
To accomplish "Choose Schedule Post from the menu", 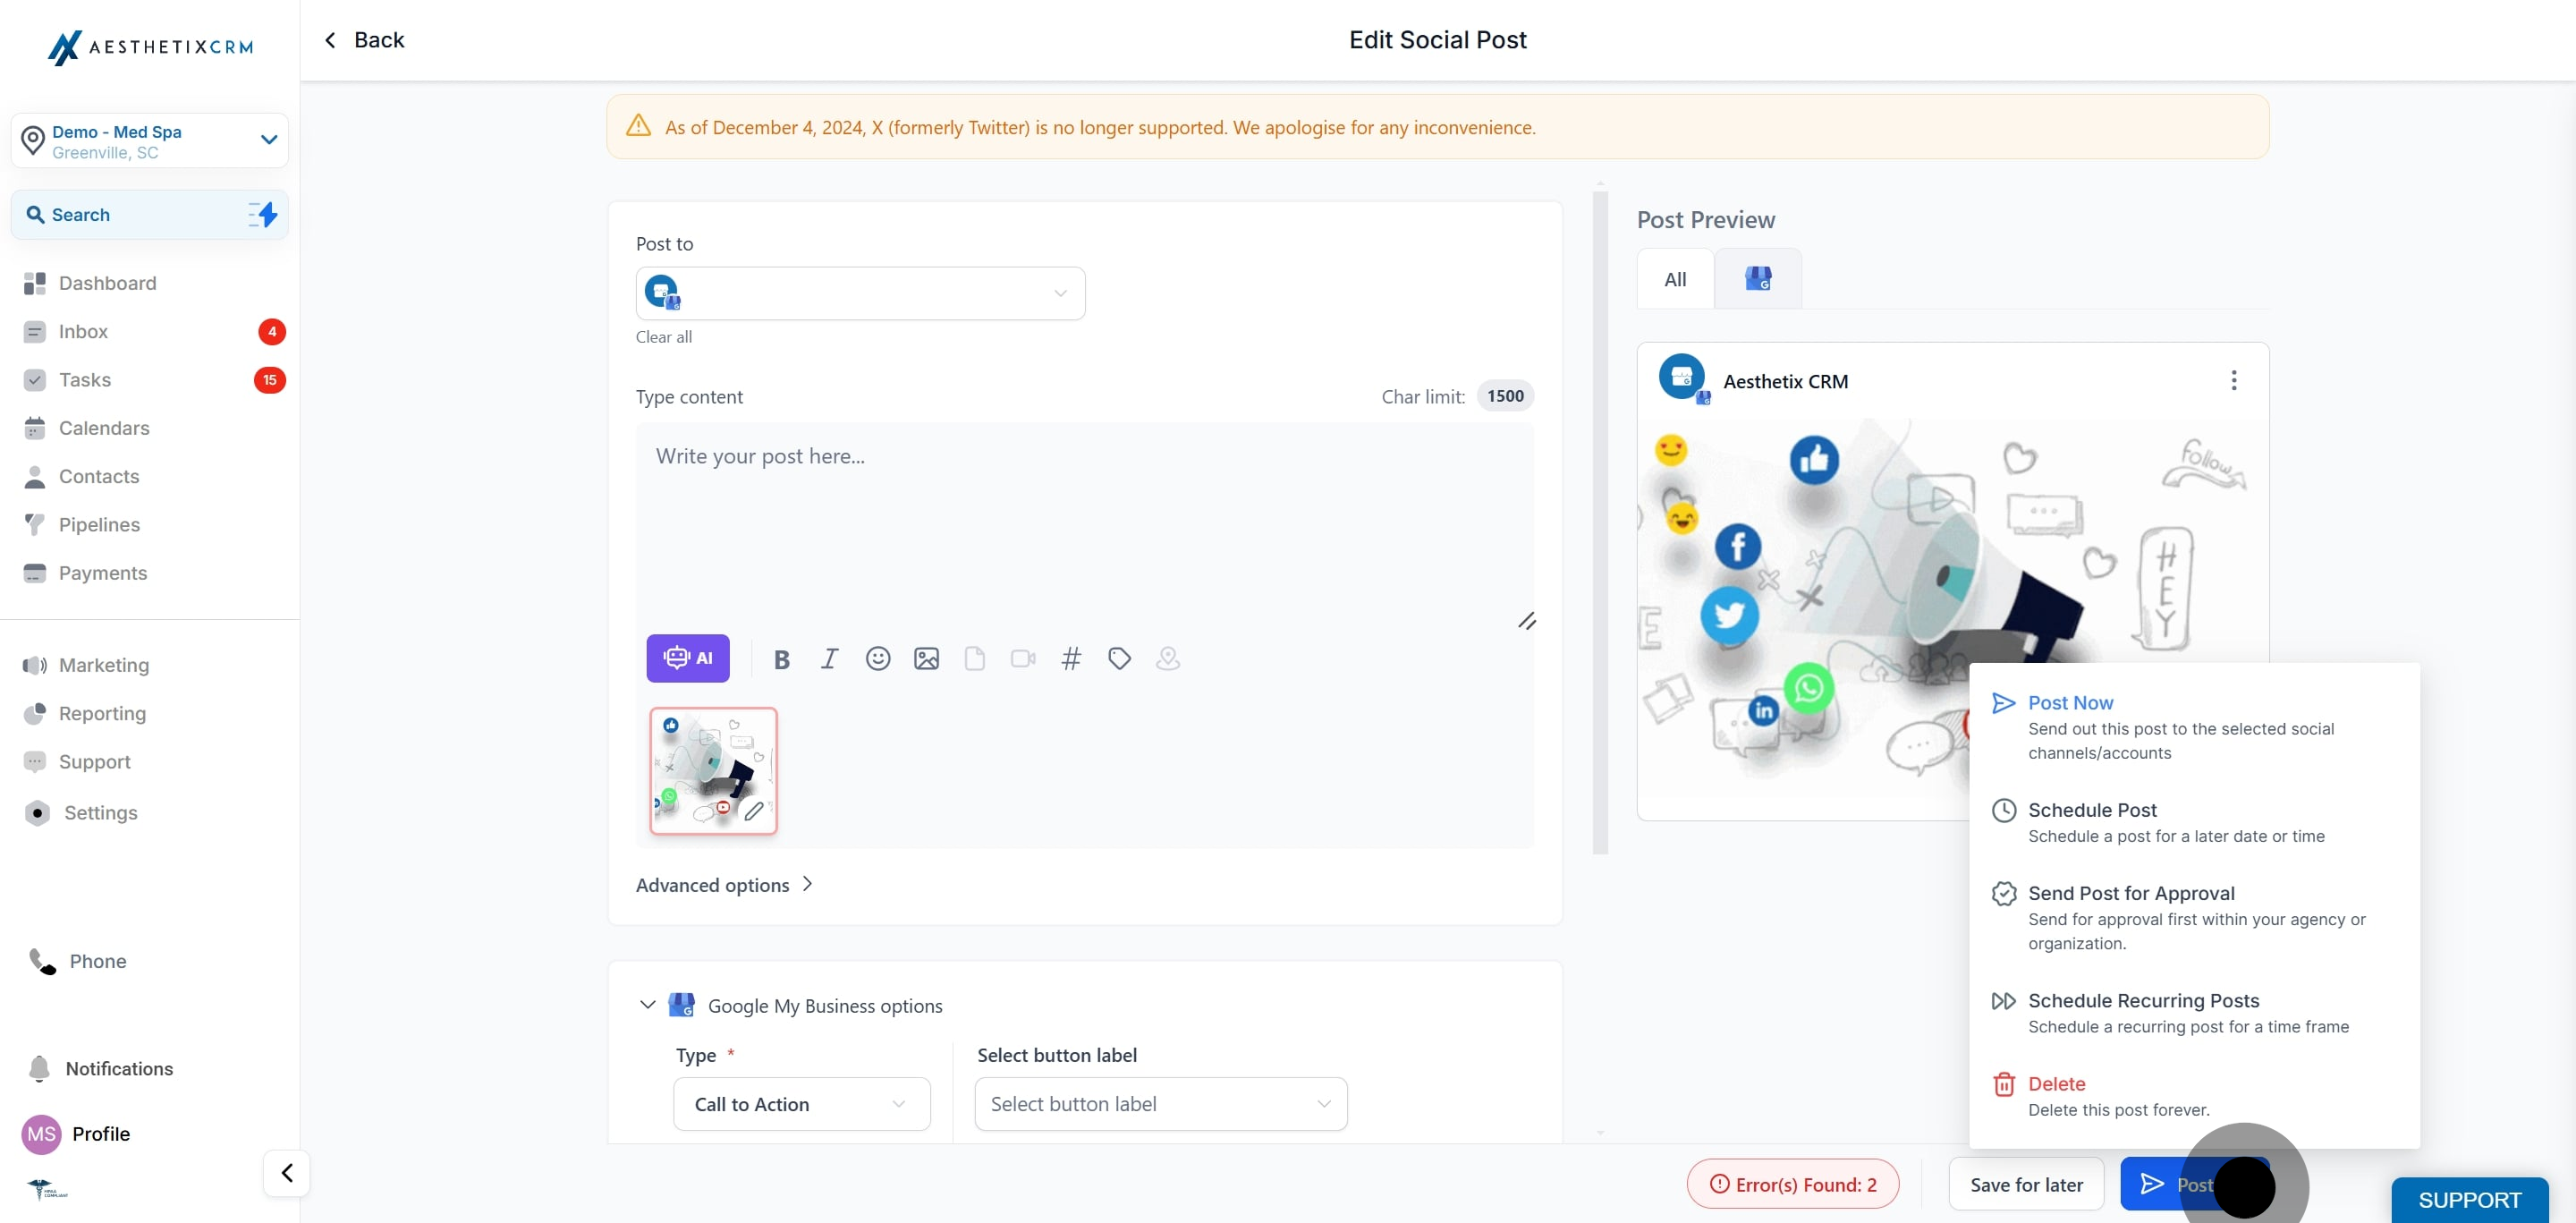I will pyautogui.click(x=2091, y=810).
